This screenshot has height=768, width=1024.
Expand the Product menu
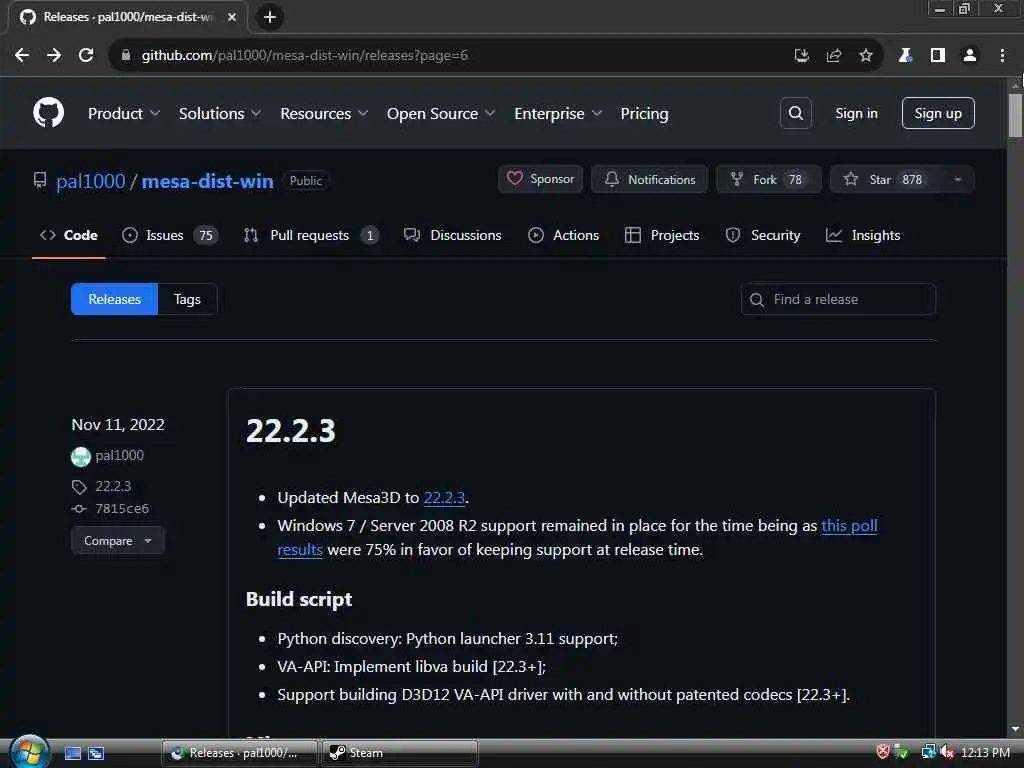tap(123, 114)
